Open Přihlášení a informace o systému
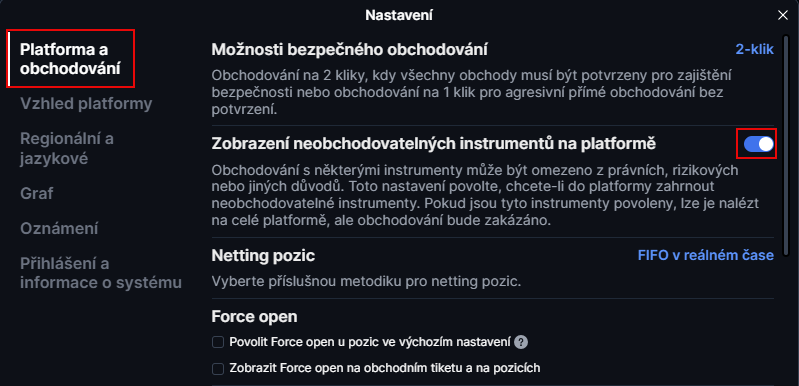The height and width of the screenshot is (386, 799). [x=101, y=273]
